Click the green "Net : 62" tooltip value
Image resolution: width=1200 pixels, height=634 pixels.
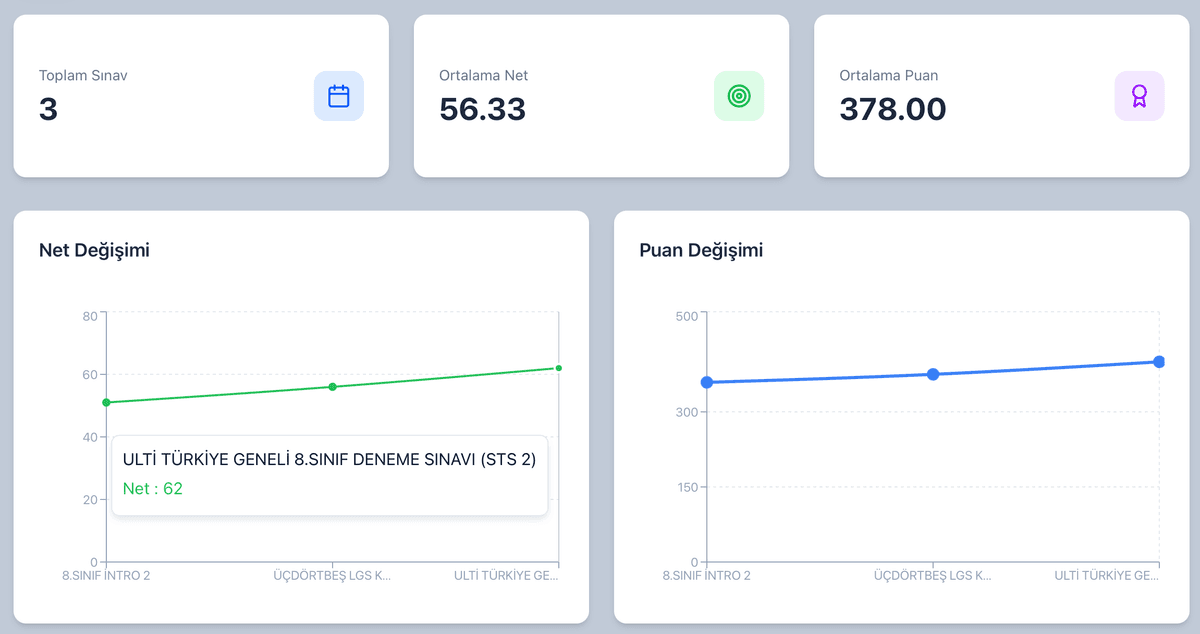pyautogui.click(x=152, y=489)
